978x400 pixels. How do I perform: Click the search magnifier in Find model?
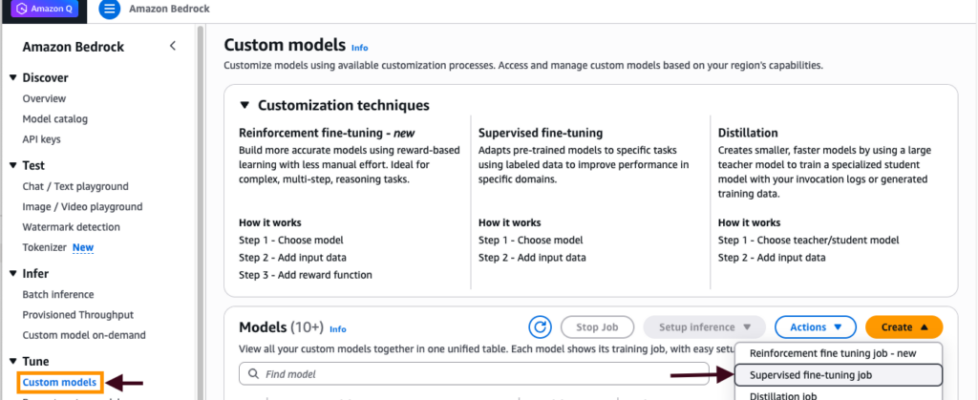(252, 374)
